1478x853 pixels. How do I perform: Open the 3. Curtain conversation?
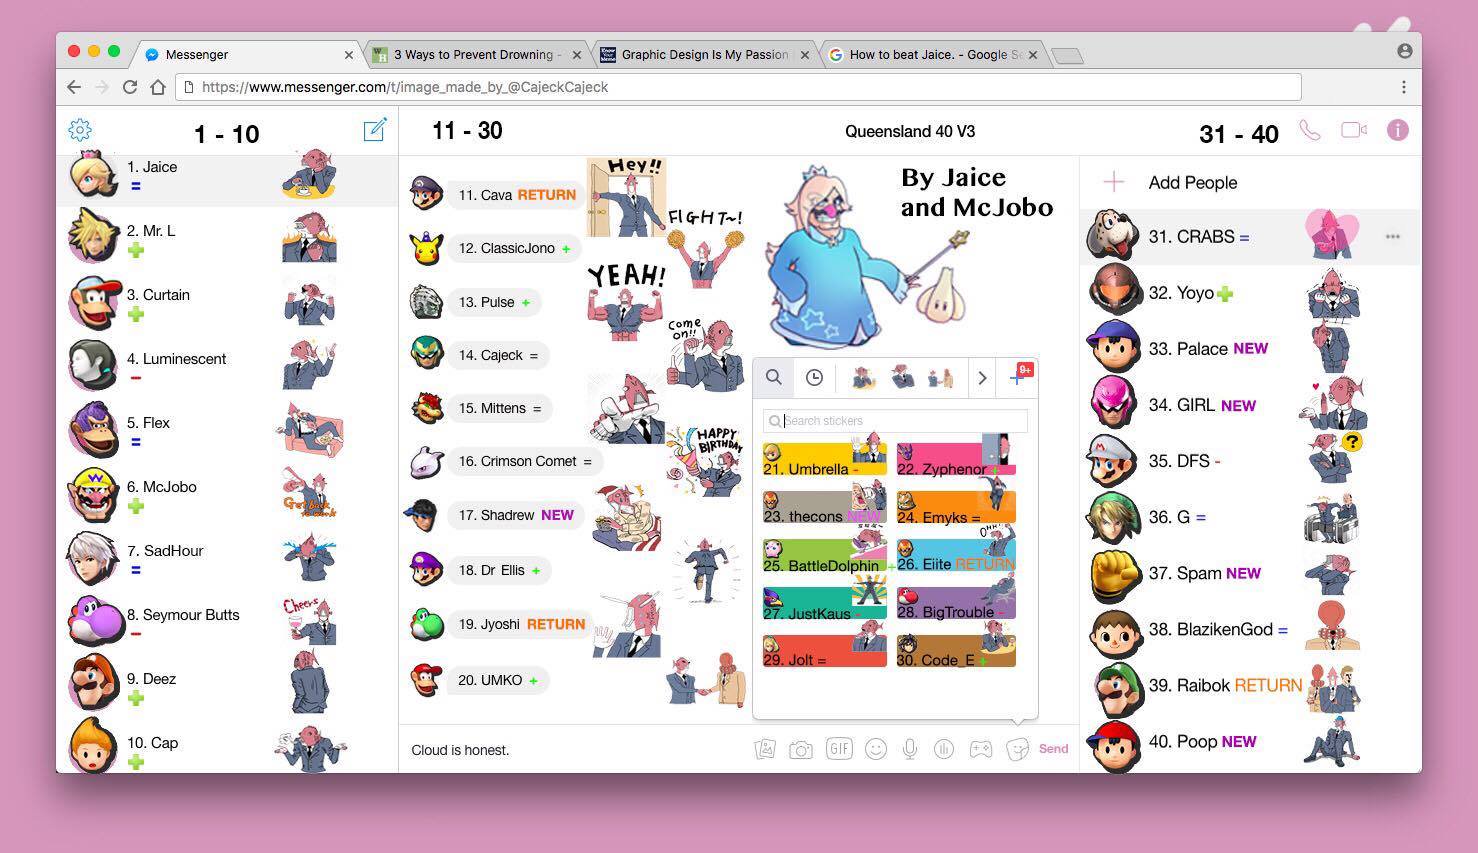(227, 303)
